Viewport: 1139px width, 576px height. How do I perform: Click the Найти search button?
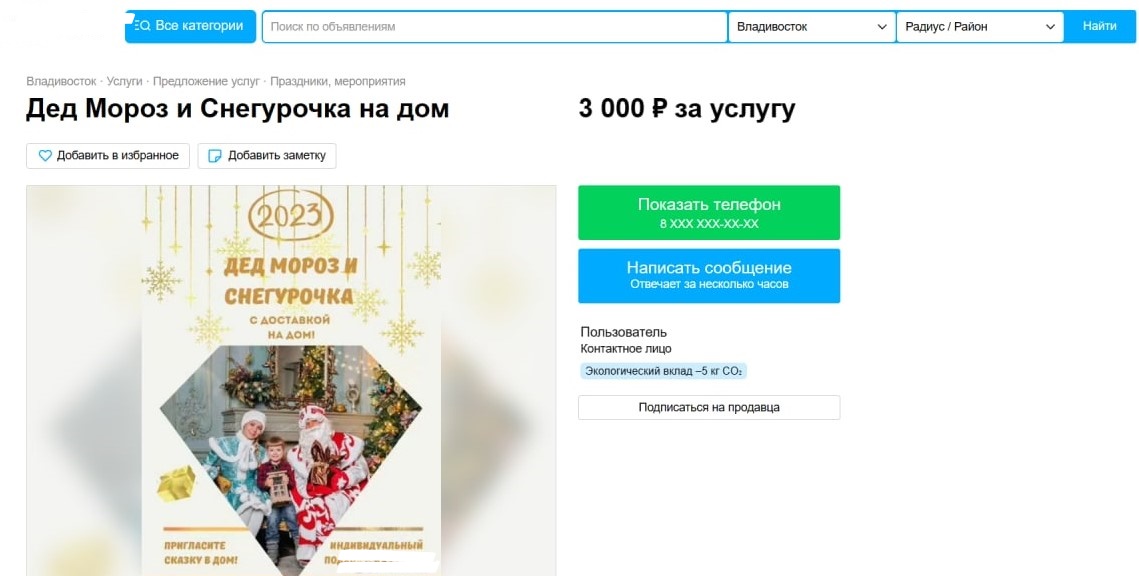coord(1099,26)
